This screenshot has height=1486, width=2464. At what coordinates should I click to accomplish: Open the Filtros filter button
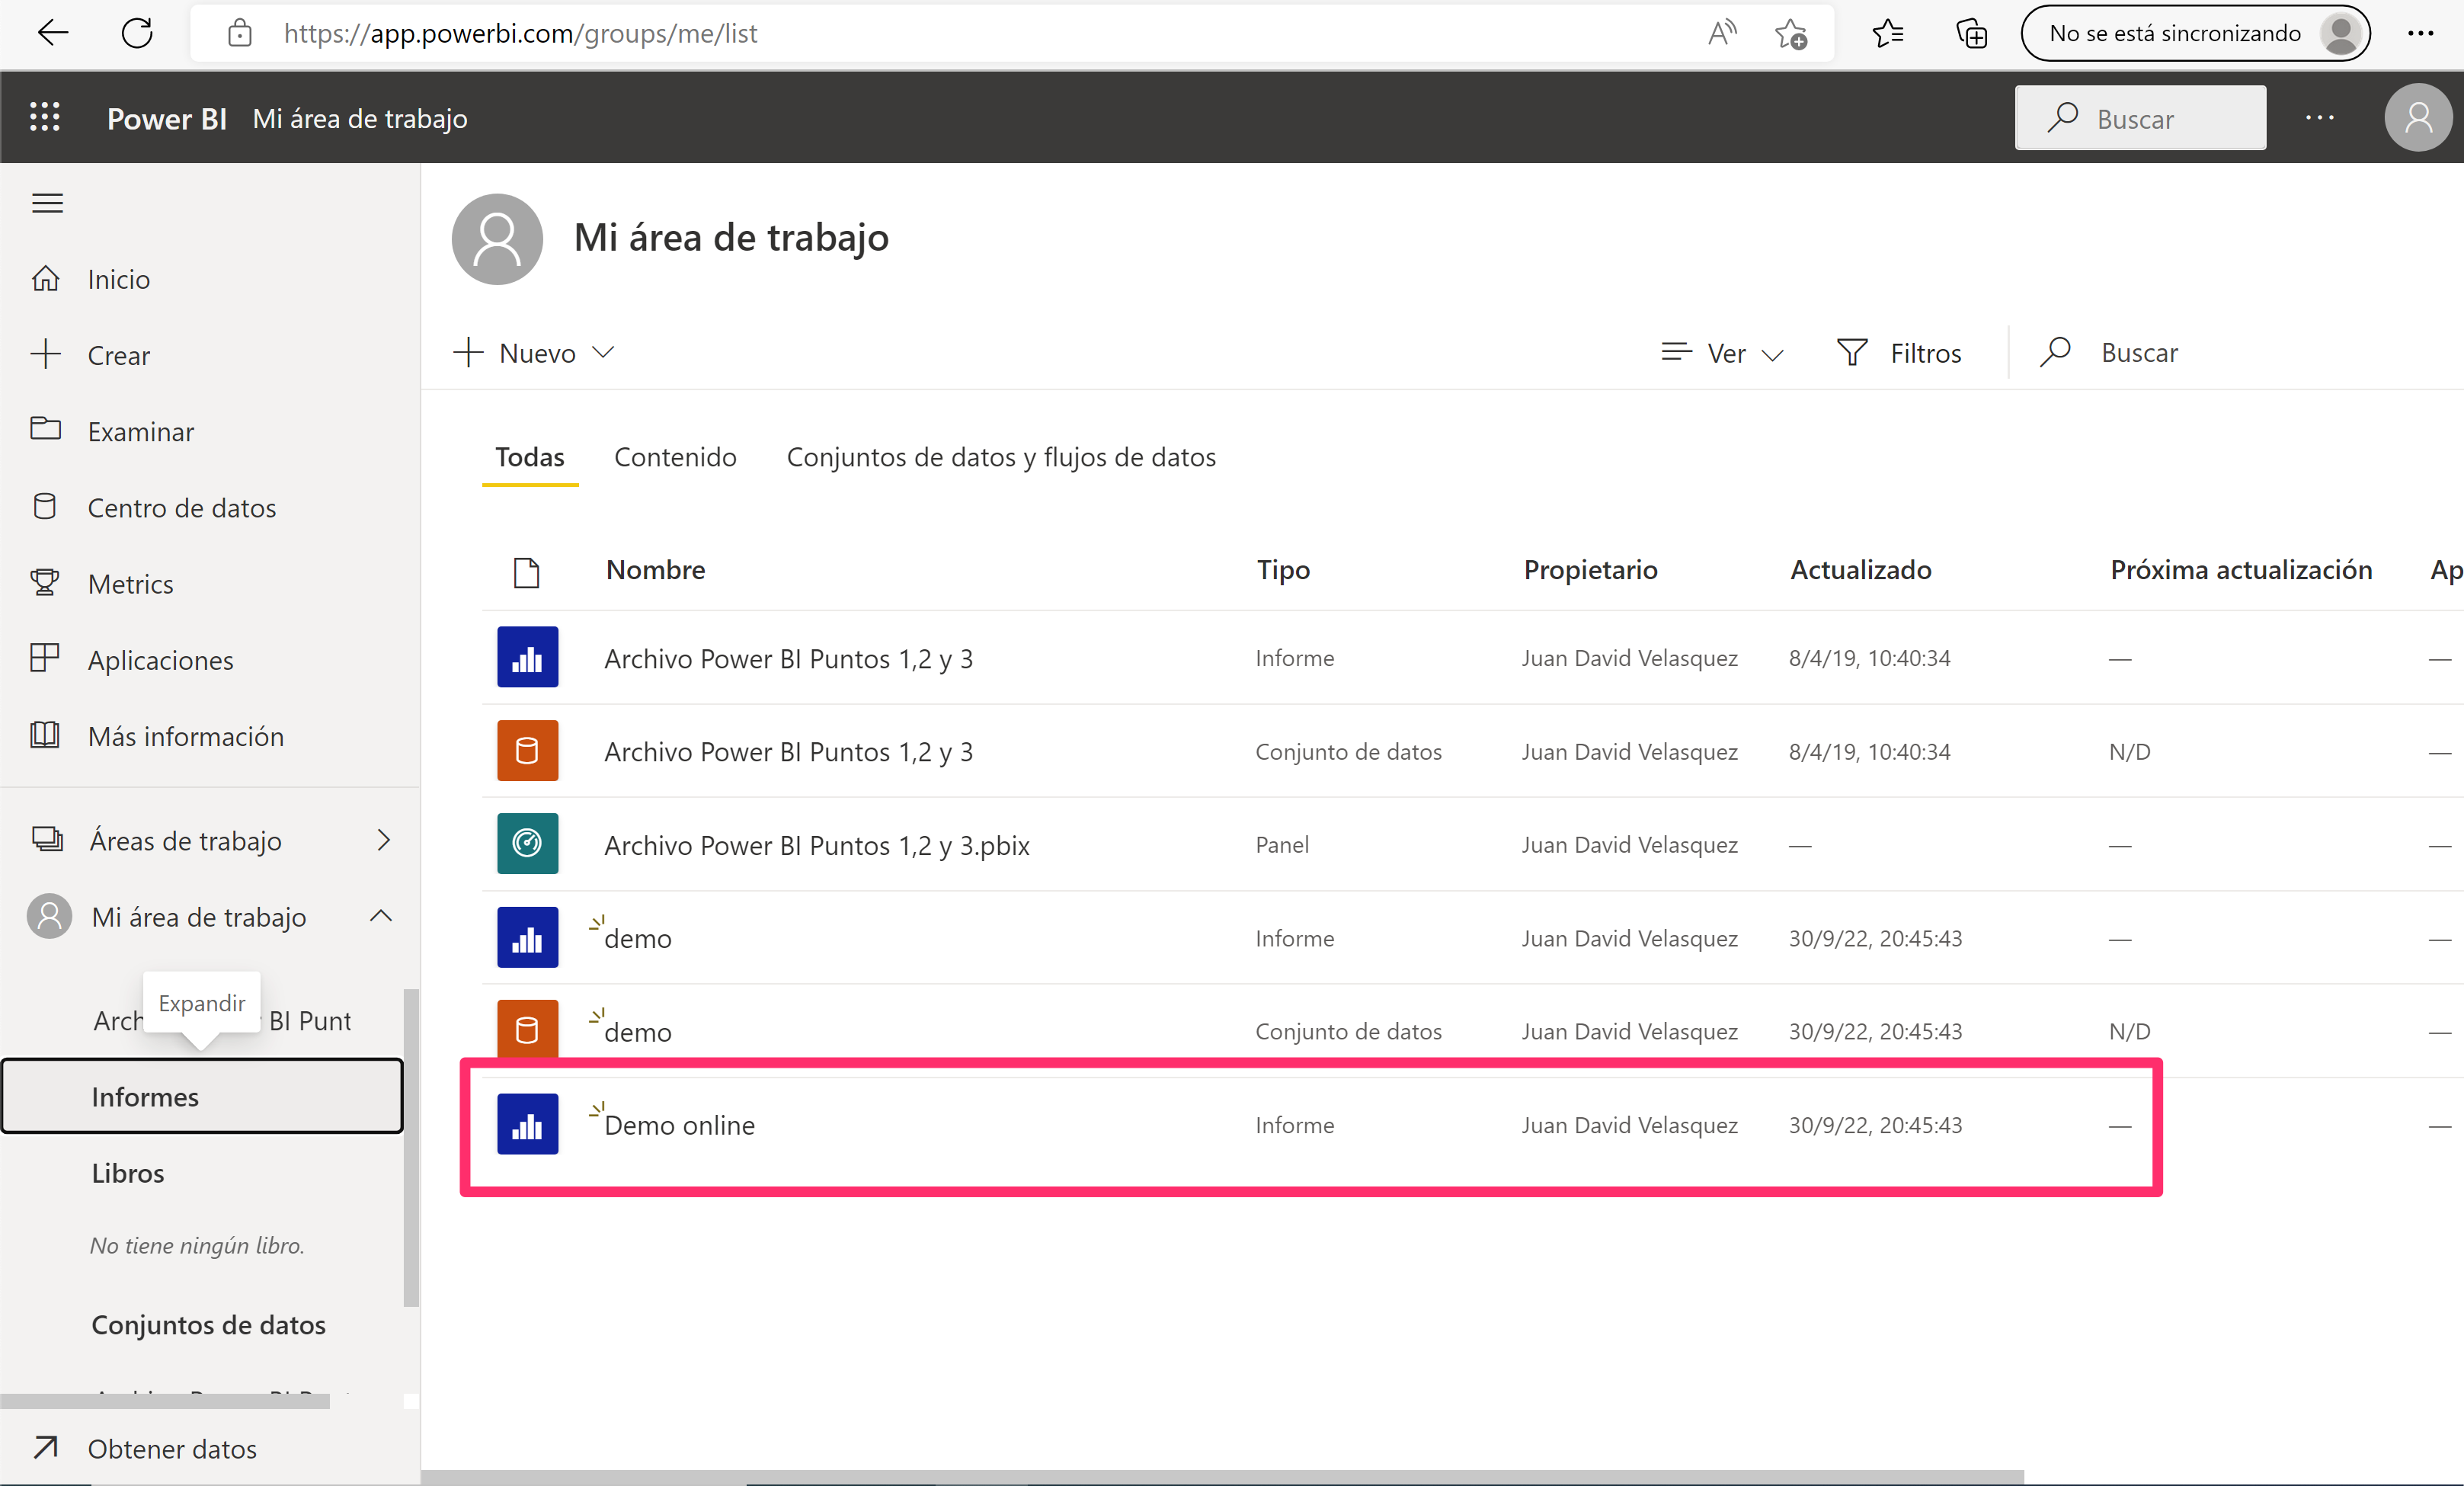(1899, 353)
